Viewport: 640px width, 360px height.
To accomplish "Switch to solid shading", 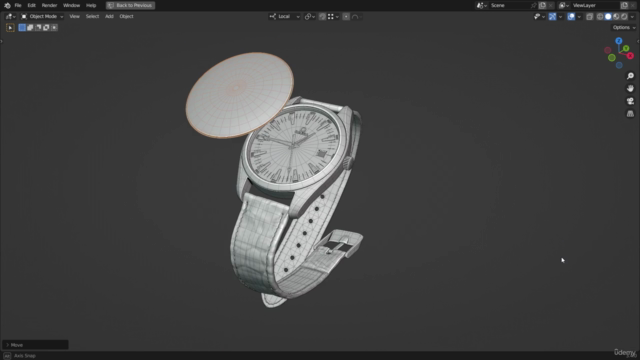I will pos(608,16).
